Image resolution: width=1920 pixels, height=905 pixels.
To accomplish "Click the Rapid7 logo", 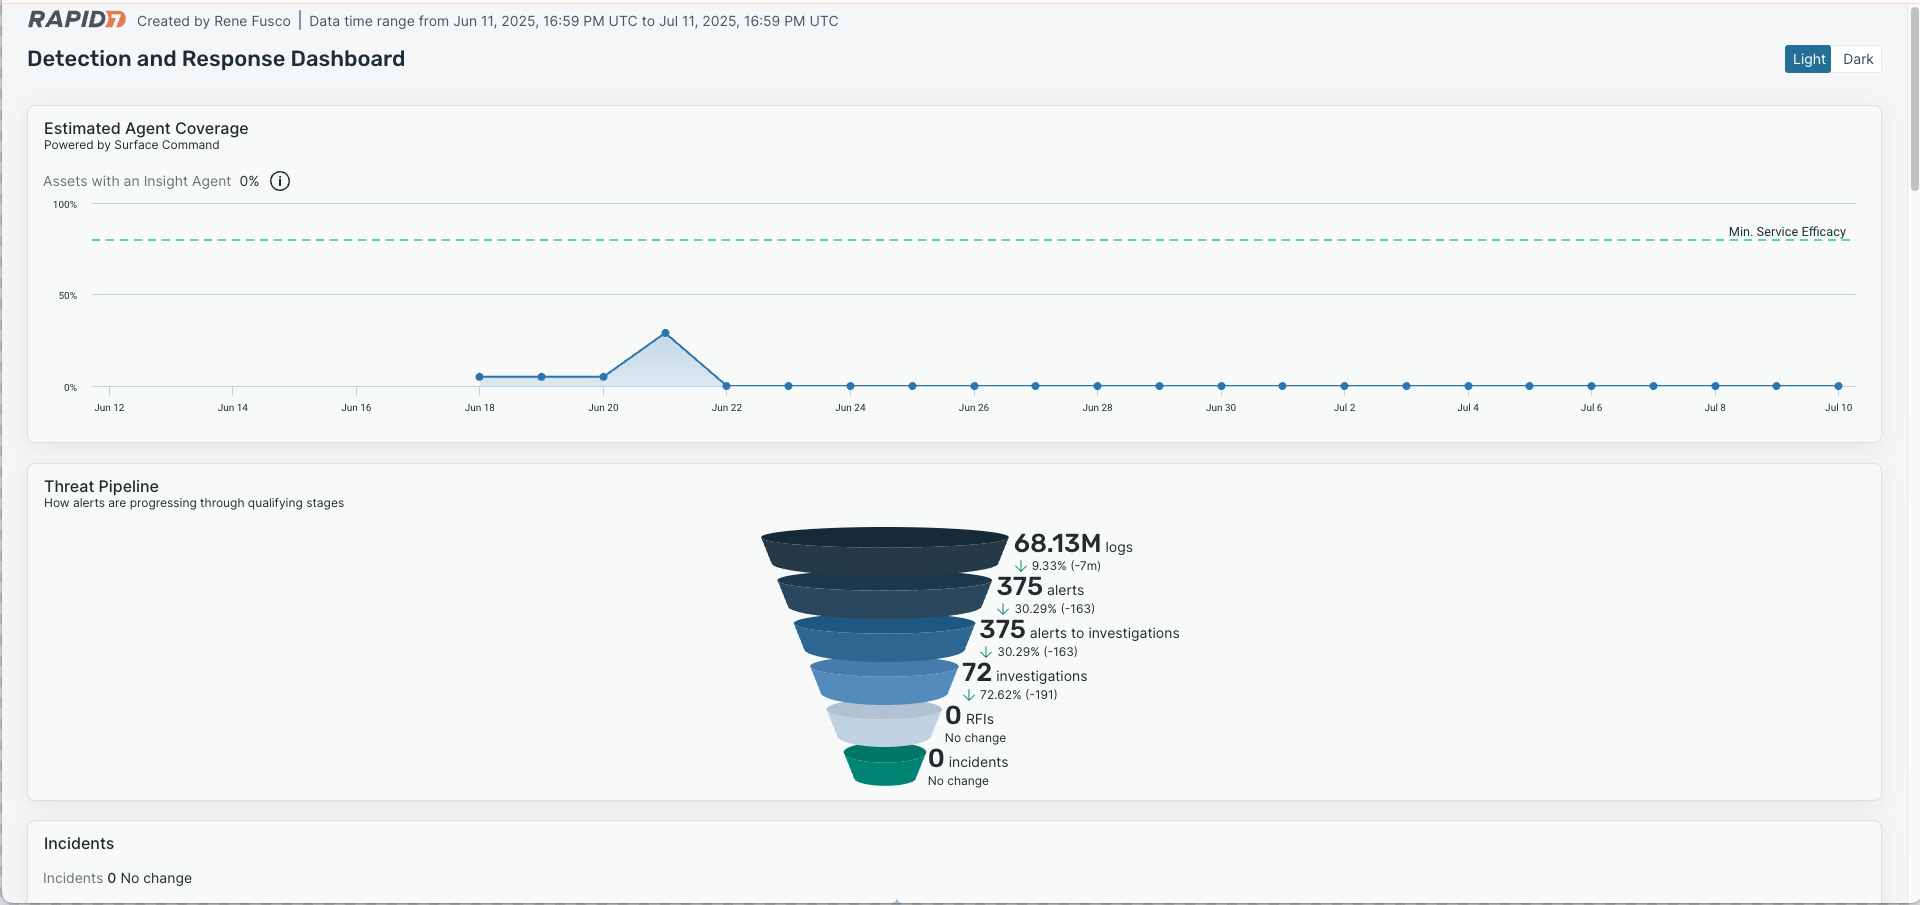I will [77, 20].
